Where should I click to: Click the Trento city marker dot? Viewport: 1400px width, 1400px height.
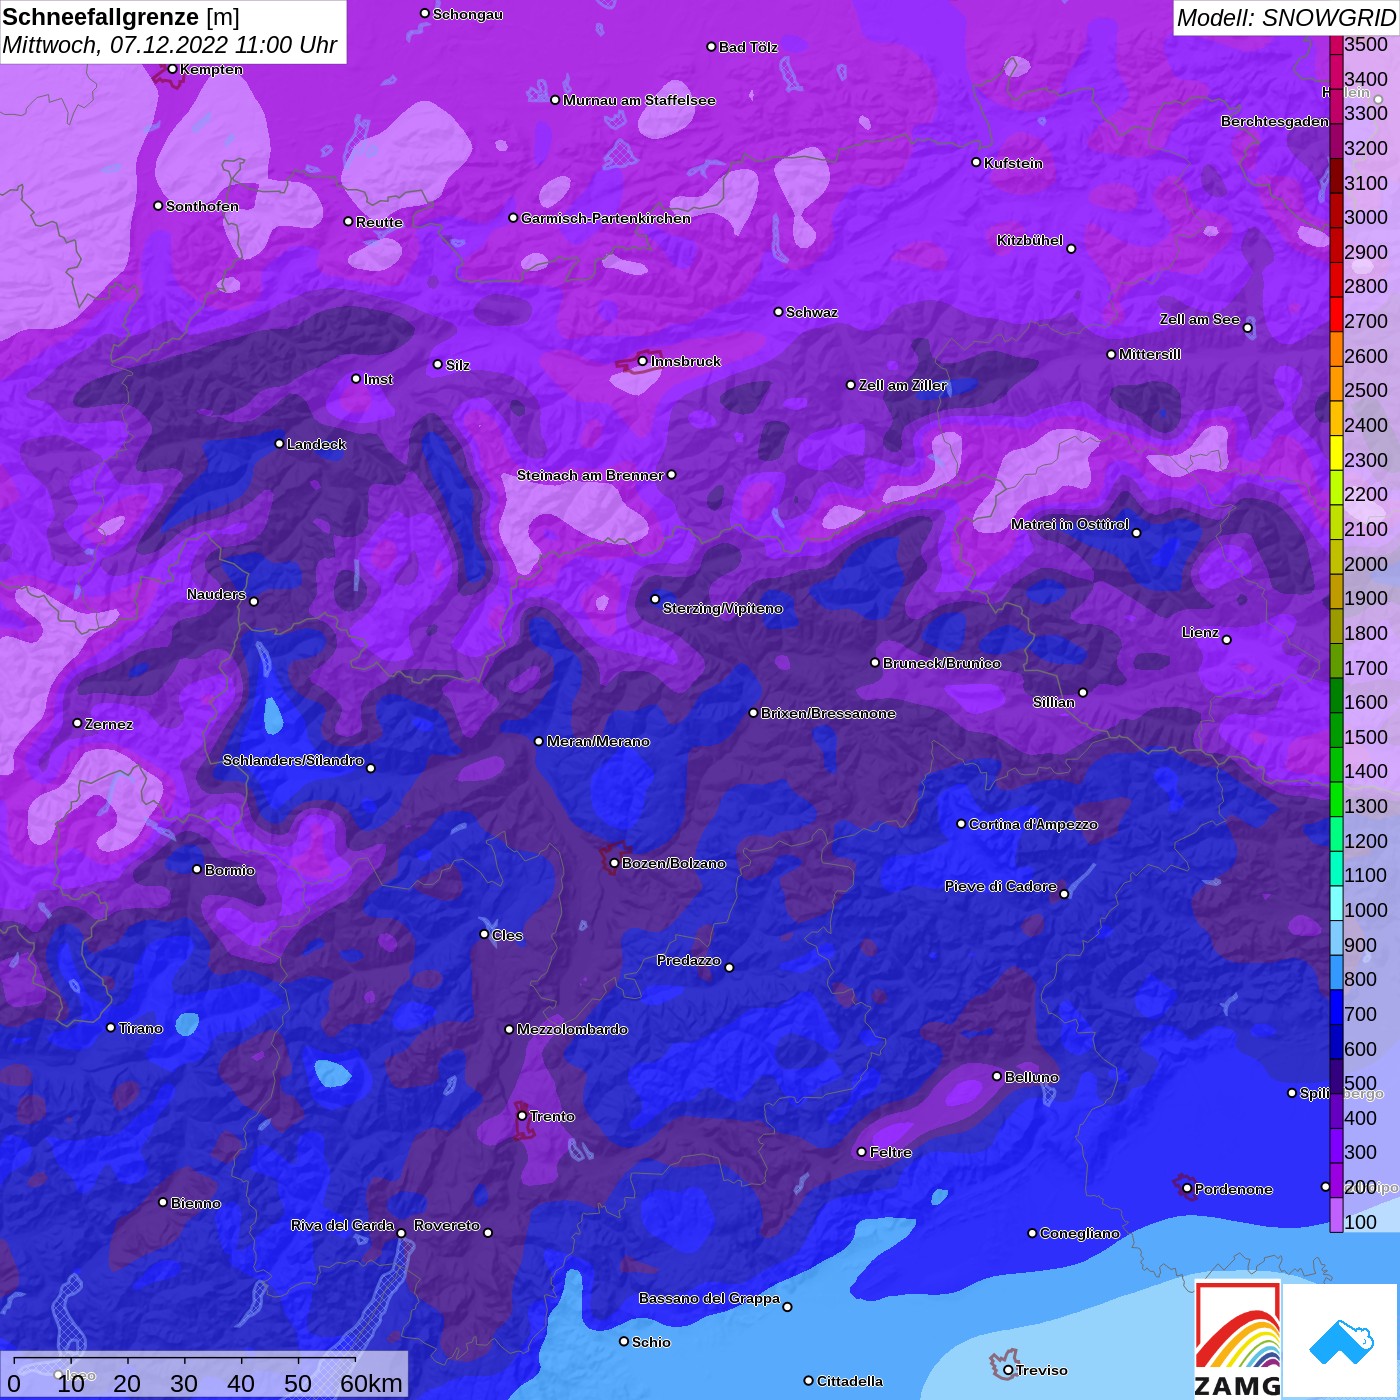tap(522, 1116)
